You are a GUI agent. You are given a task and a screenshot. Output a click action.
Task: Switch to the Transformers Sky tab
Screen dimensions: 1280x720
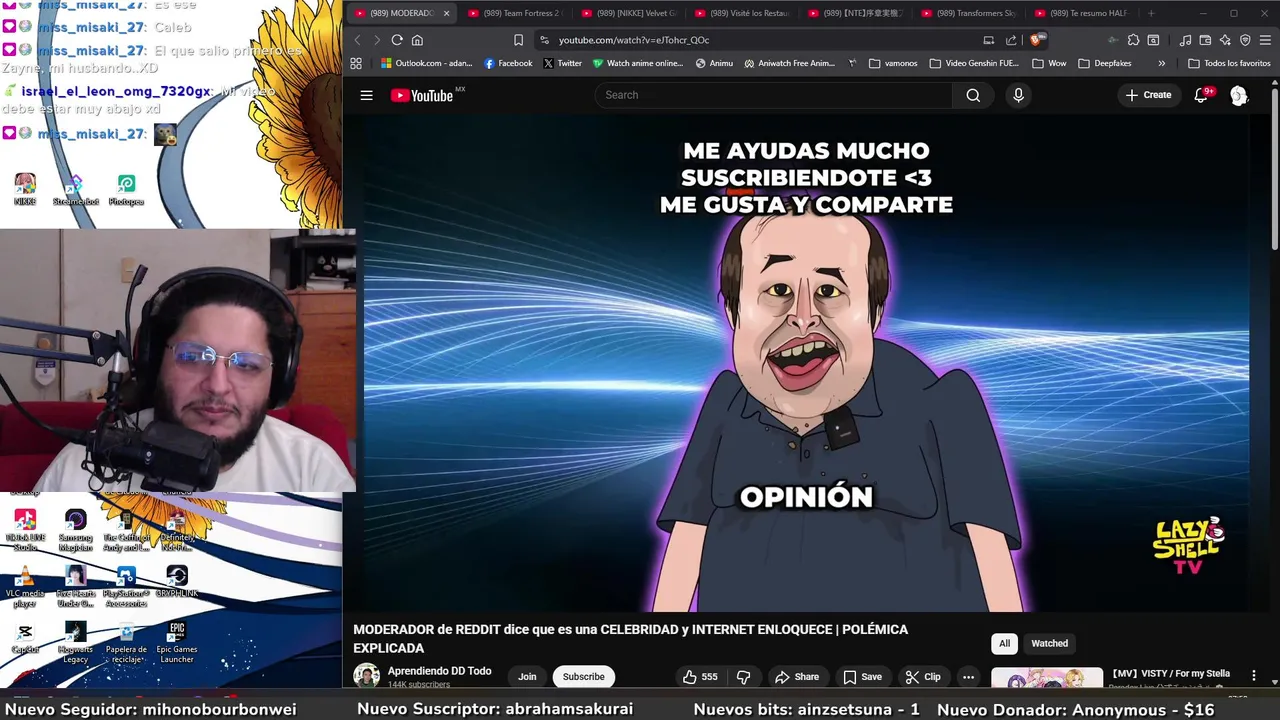pos(968,13)
